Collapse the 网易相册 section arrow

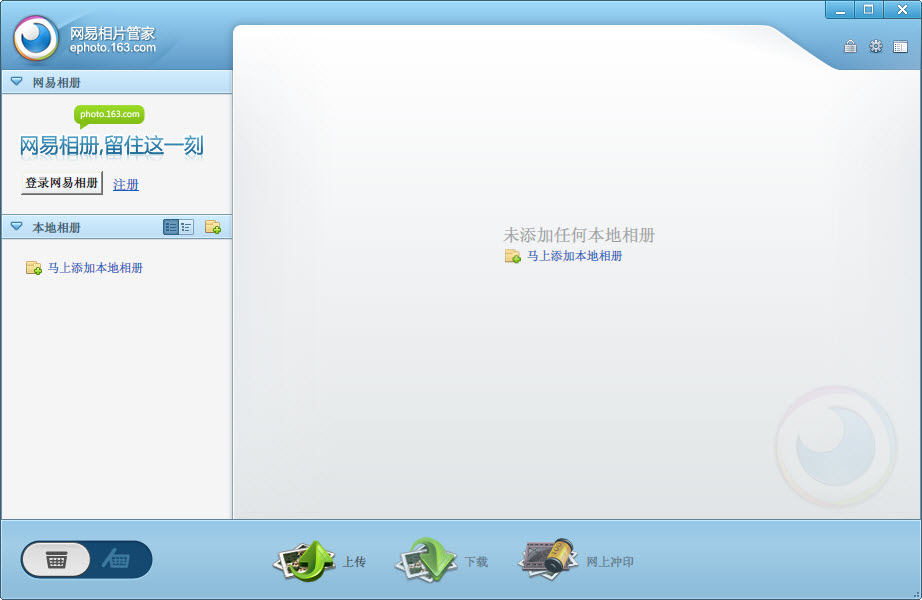point(16,81)
